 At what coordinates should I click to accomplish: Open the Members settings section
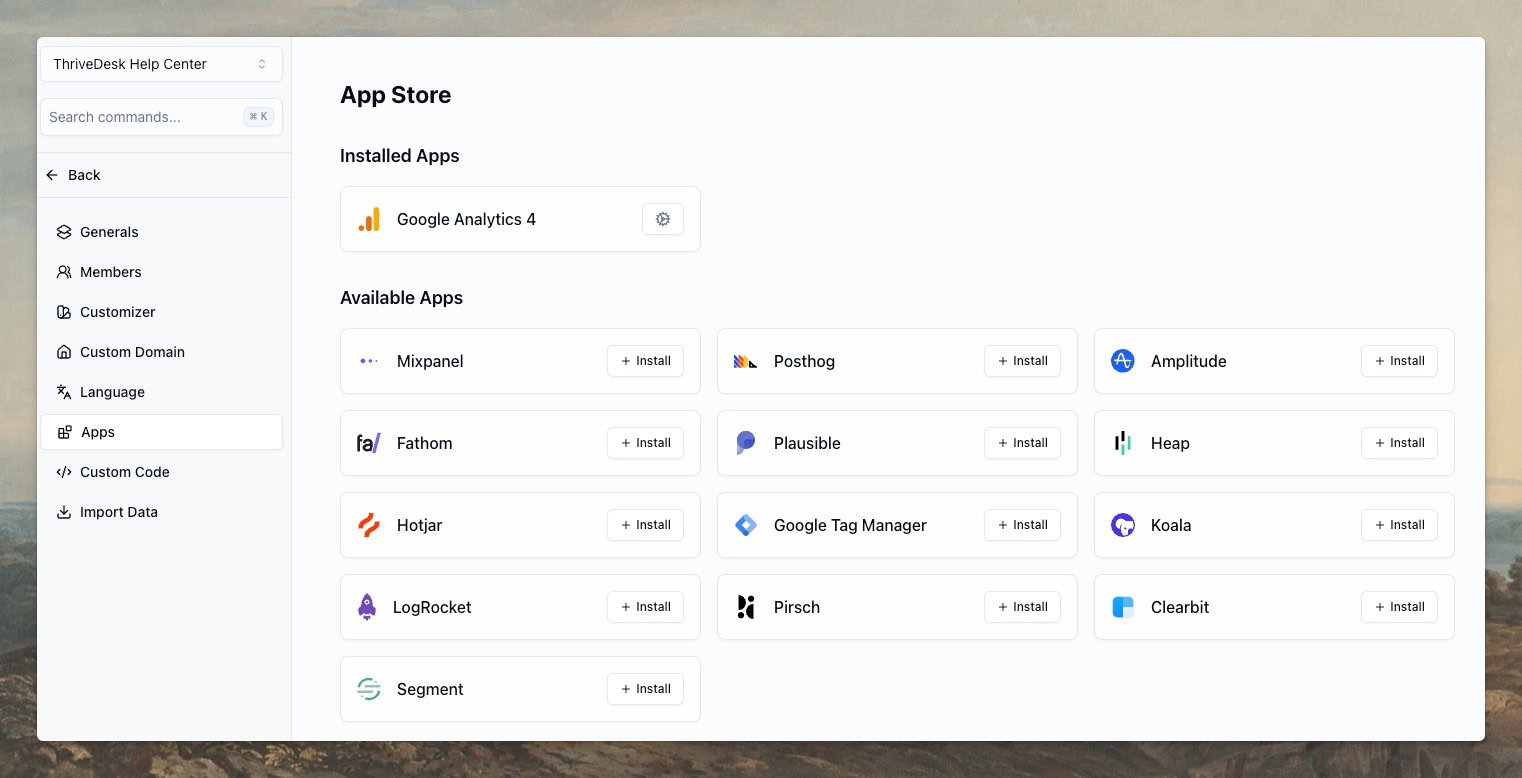pos(162,272)
